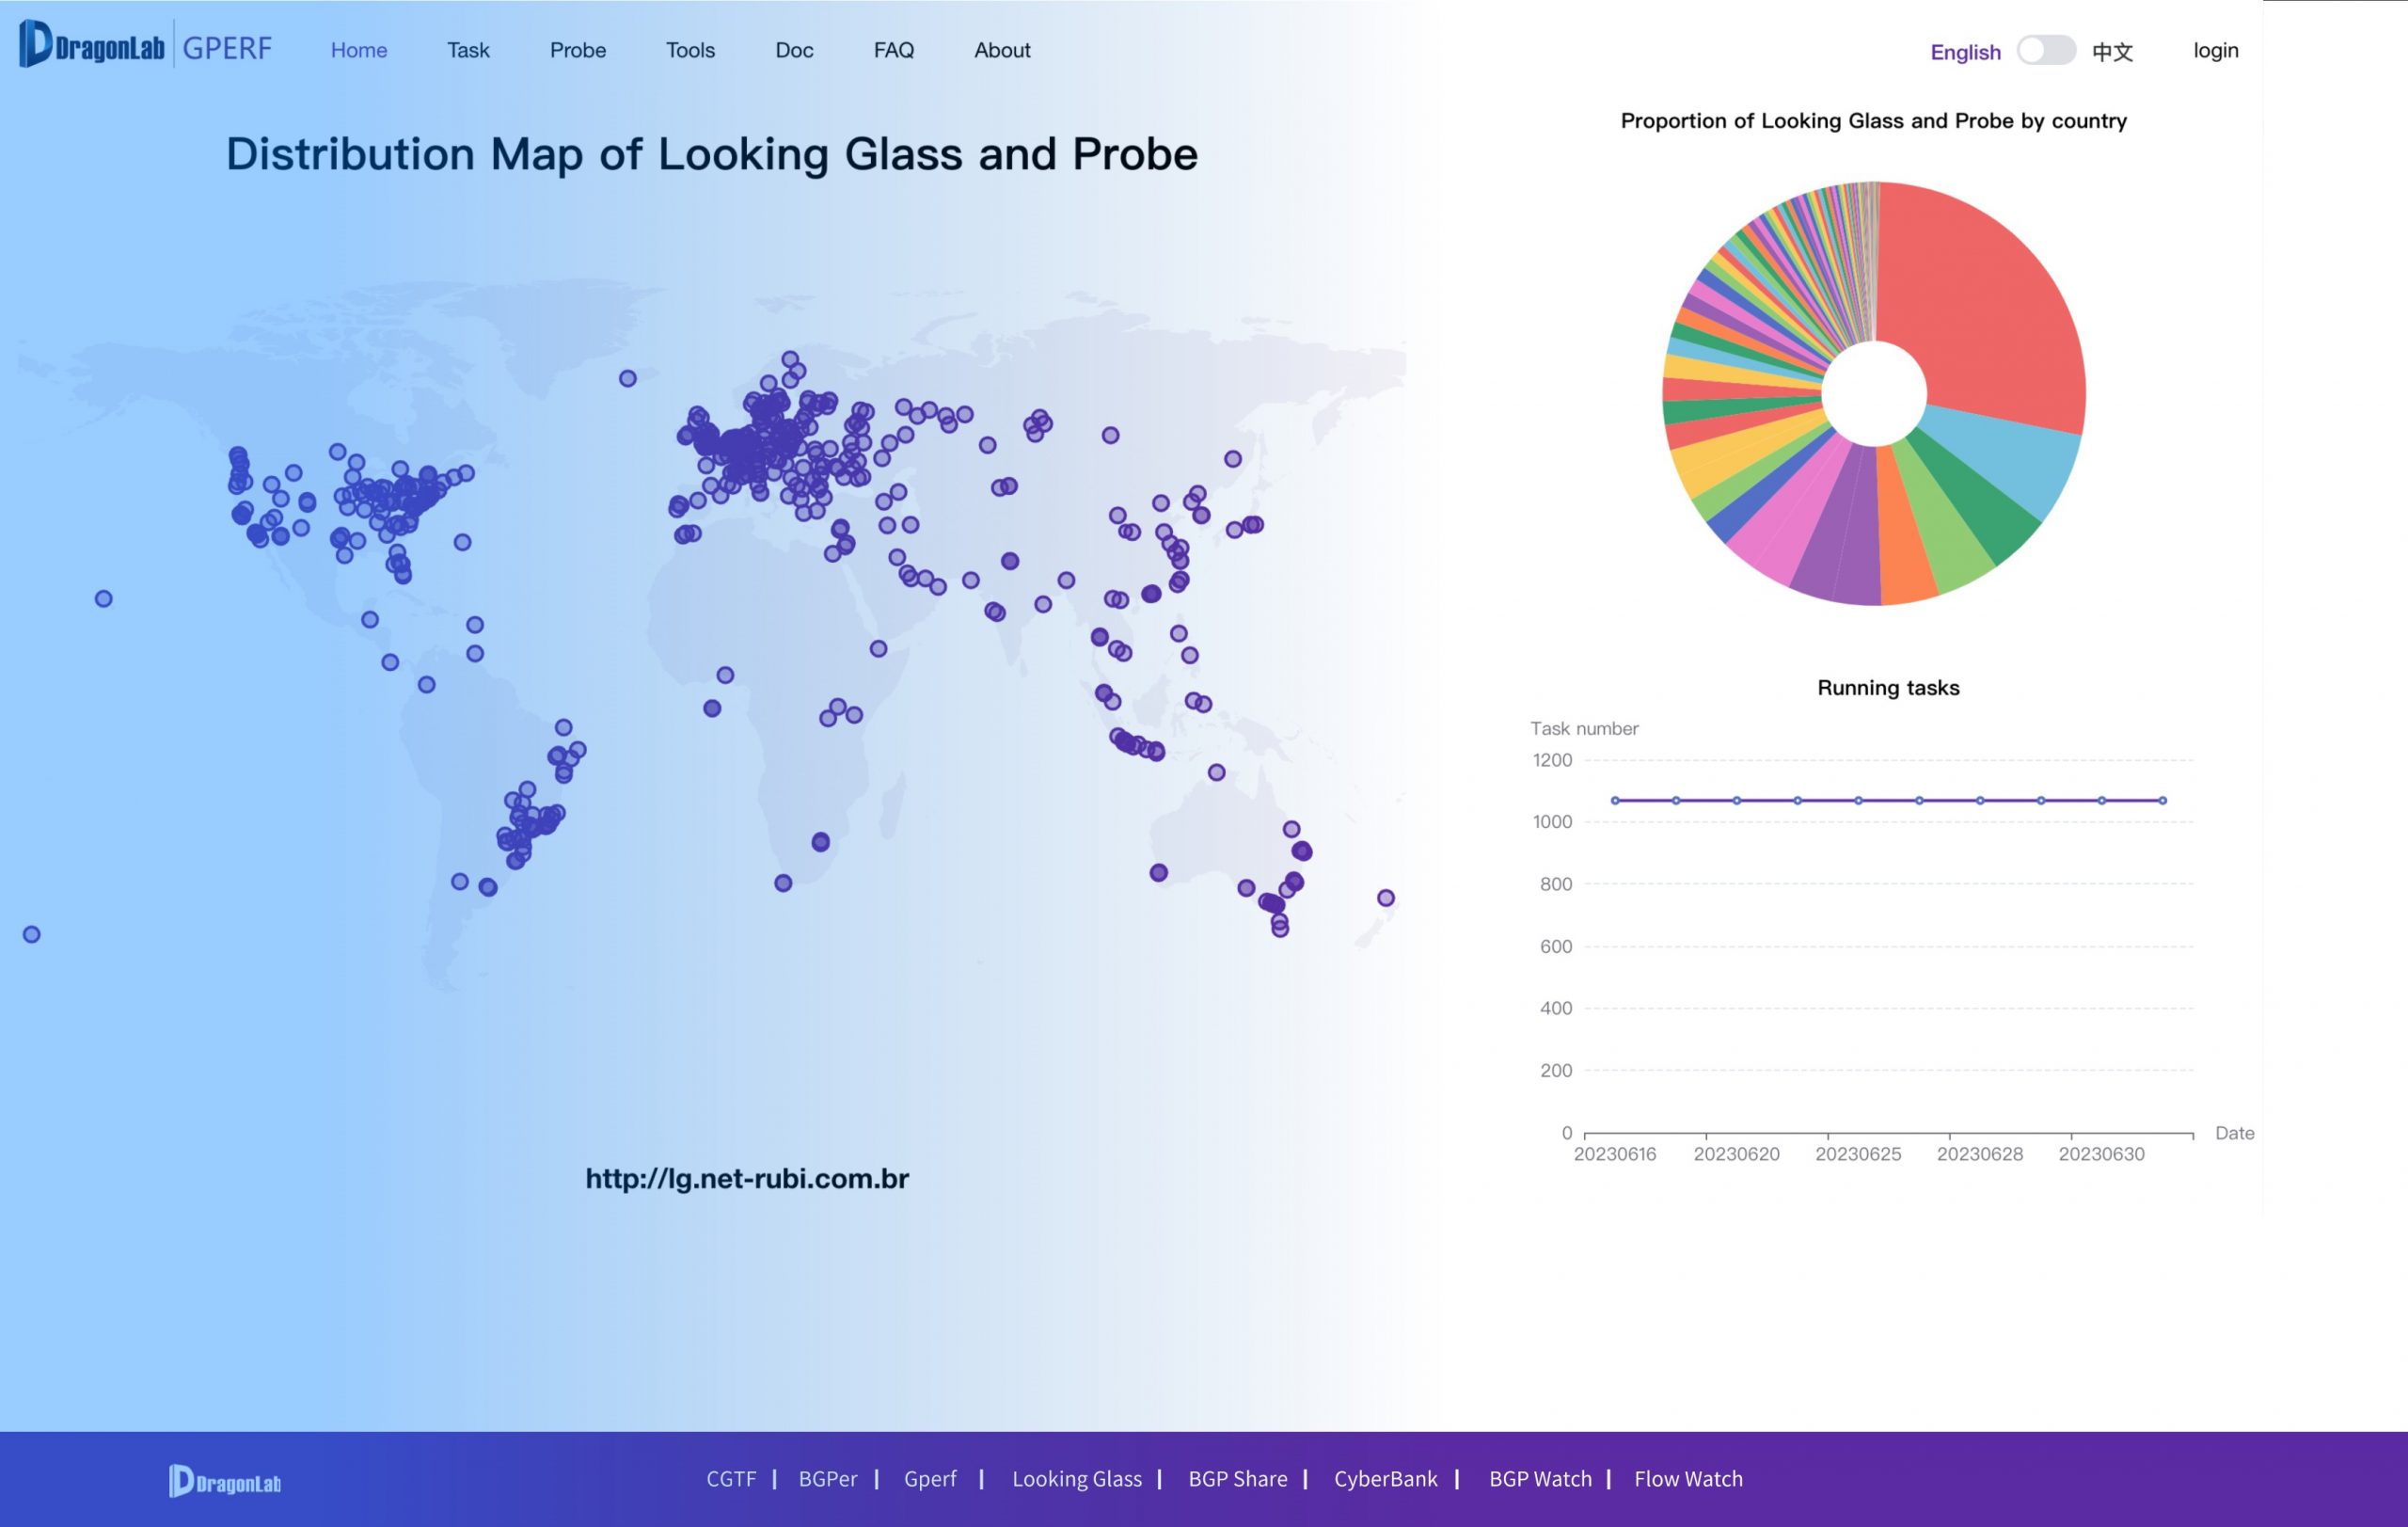
Task: Open the Tools menu
Action: click(x=690, y=50)
